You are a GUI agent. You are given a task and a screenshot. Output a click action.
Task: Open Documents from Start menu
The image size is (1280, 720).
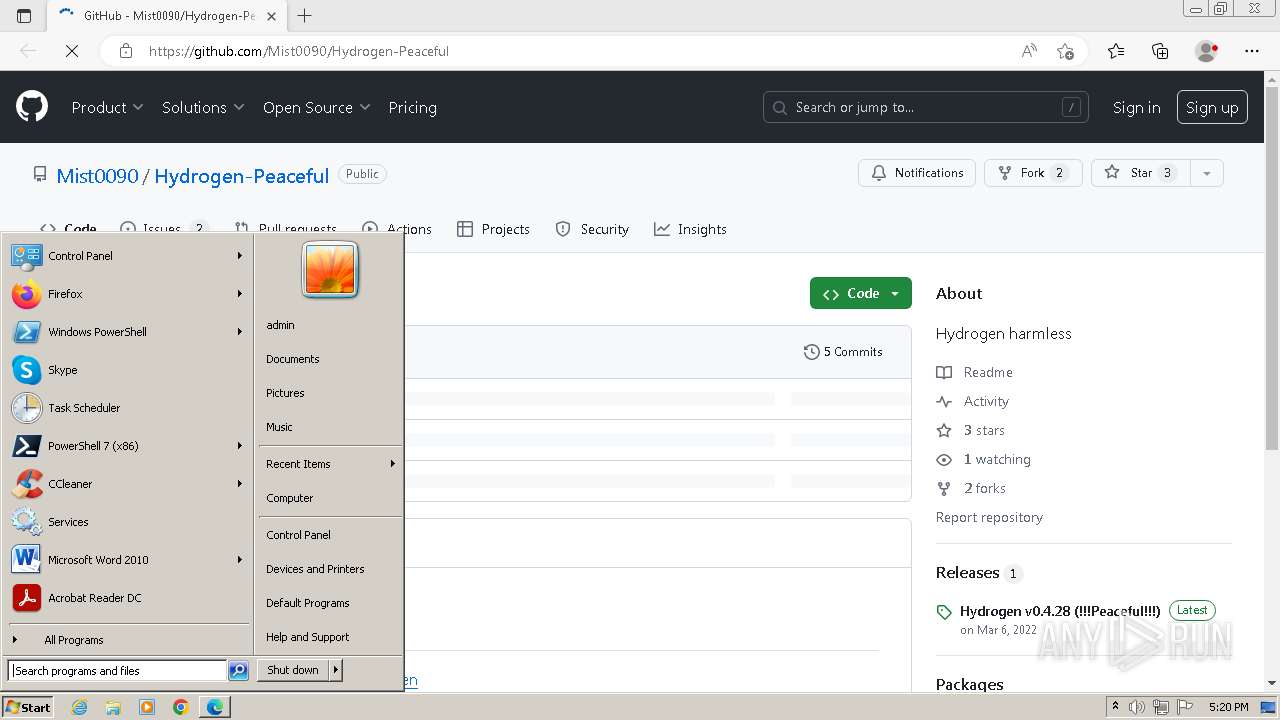330,359
